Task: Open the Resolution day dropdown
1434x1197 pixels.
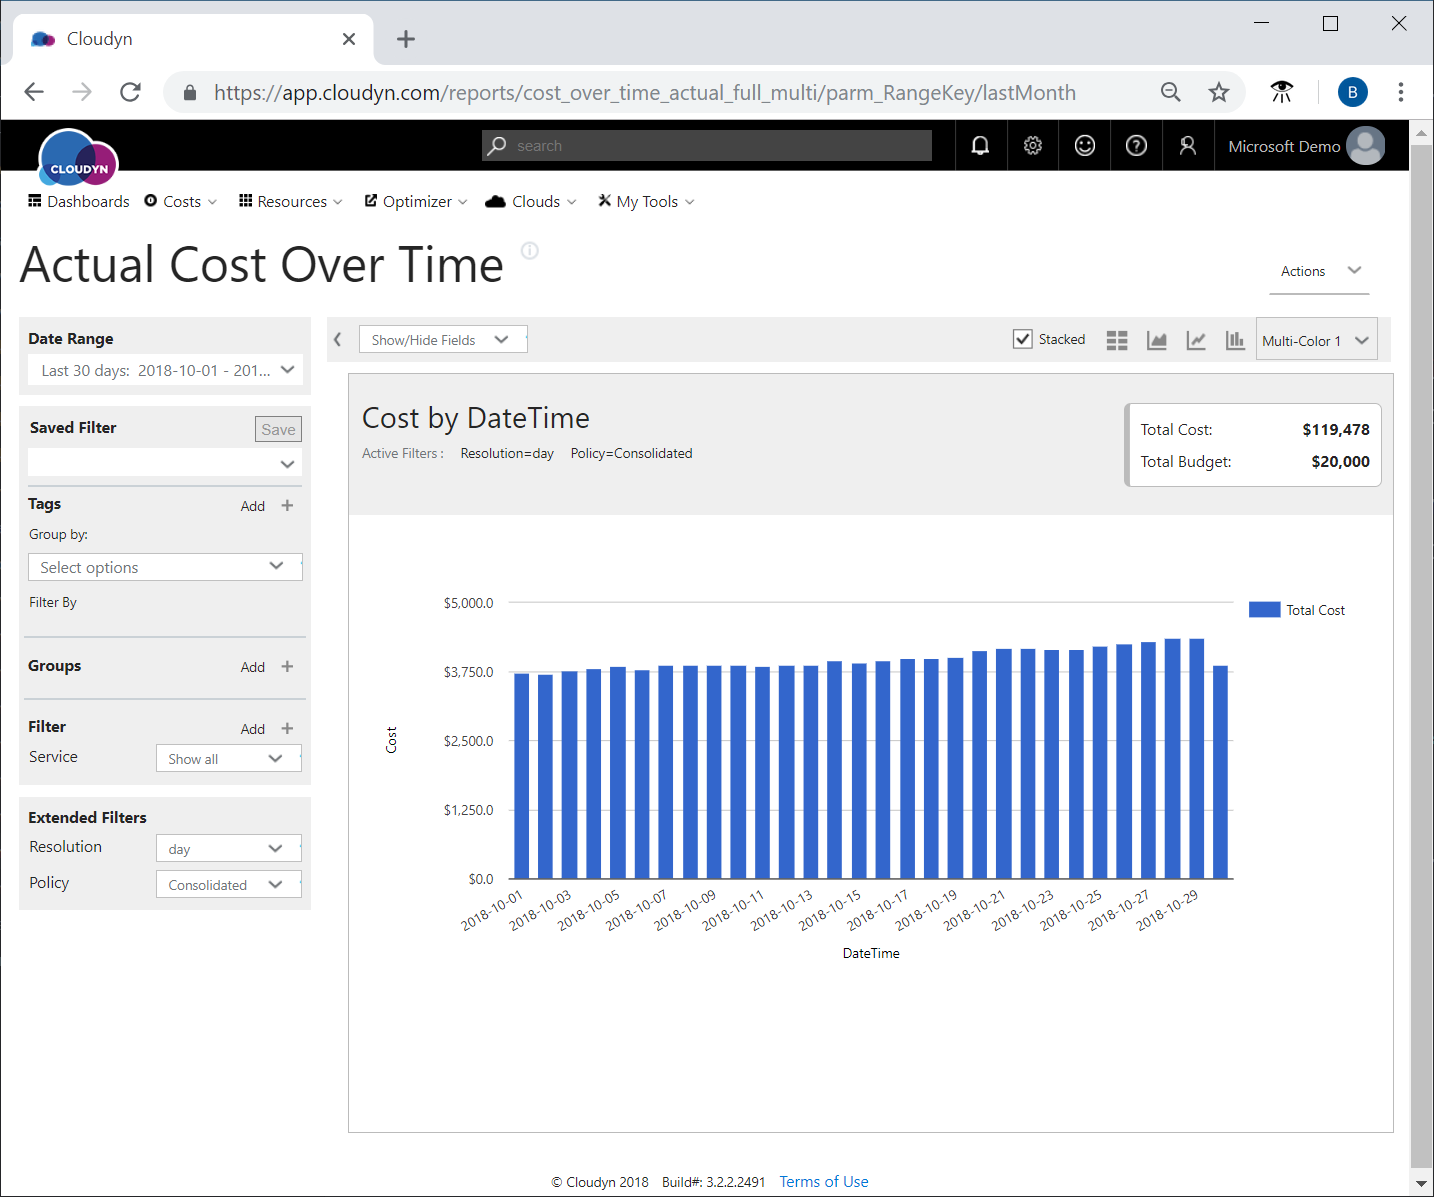Action: (x=228, y=849)
